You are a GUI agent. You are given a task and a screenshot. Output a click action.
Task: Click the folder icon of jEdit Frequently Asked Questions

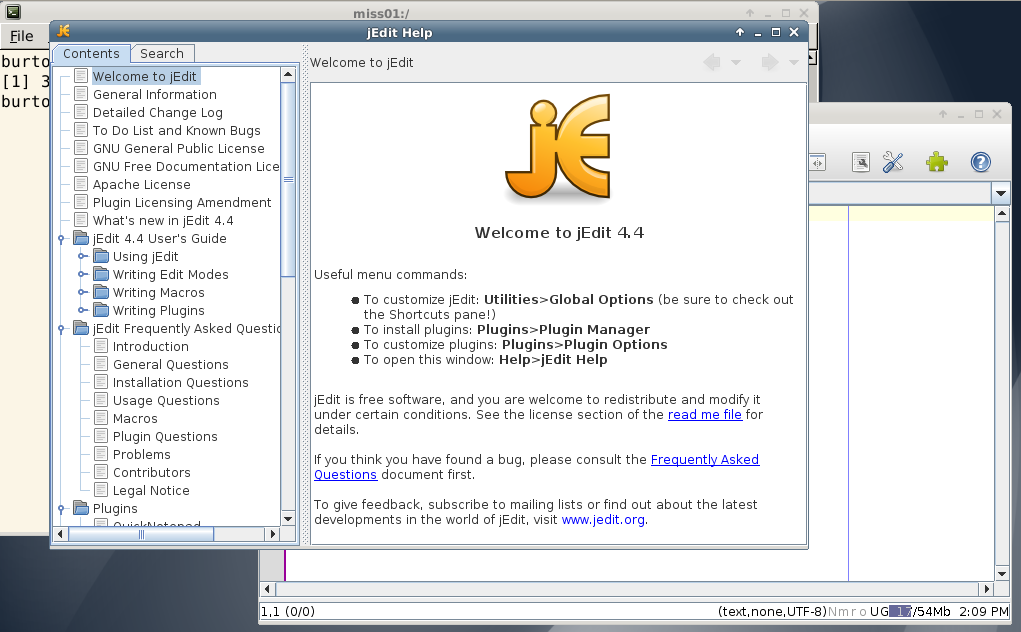point(81,328)
